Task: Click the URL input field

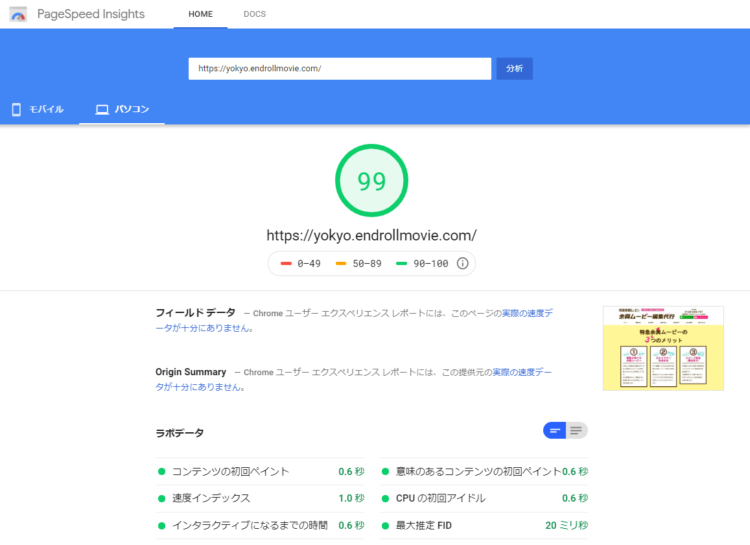Action: pos(340,68)
